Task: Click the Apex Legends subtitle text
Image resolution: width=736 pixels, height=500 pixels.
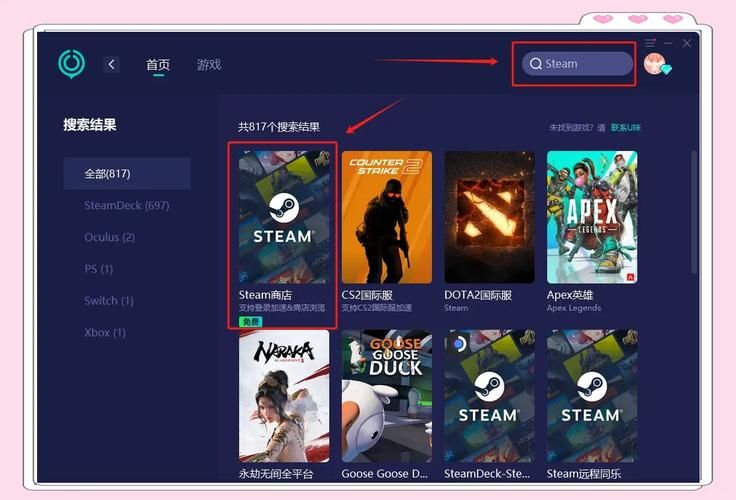Action: tap(574, 308)
